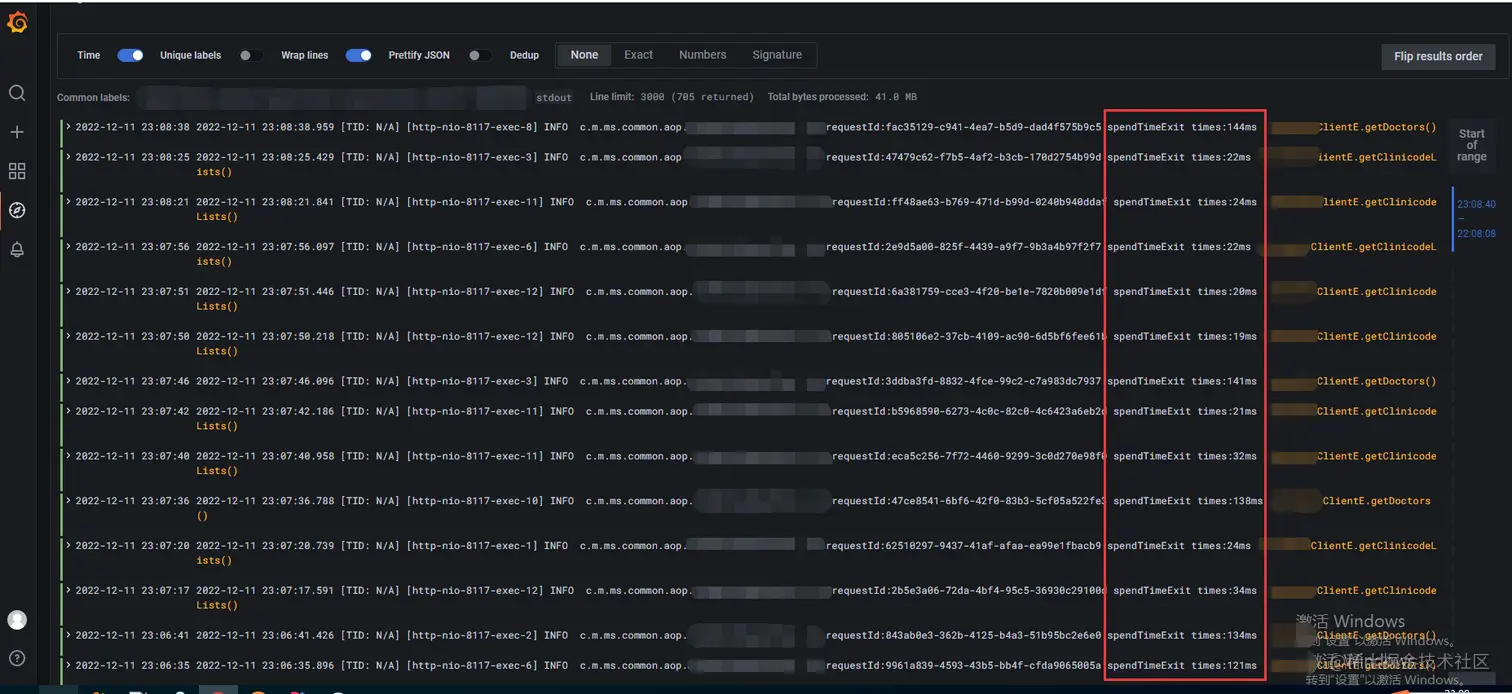Open the Grafana home logo
The width and height of the screenshot is (1512, 694).
[x=17, y=22]
